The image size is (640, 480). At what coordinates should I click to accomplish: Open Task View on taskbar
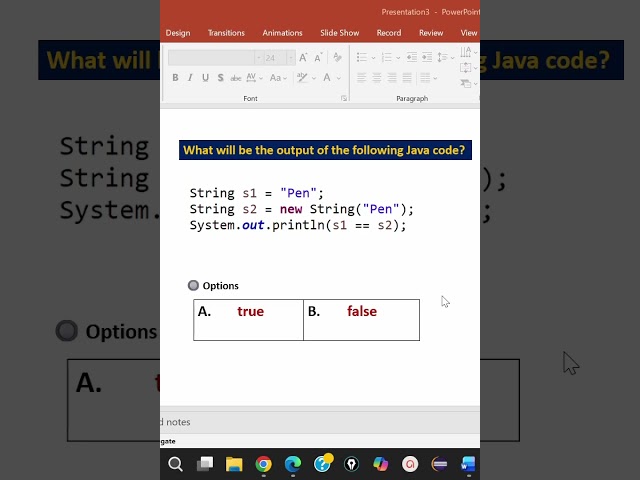pos(205,464)
